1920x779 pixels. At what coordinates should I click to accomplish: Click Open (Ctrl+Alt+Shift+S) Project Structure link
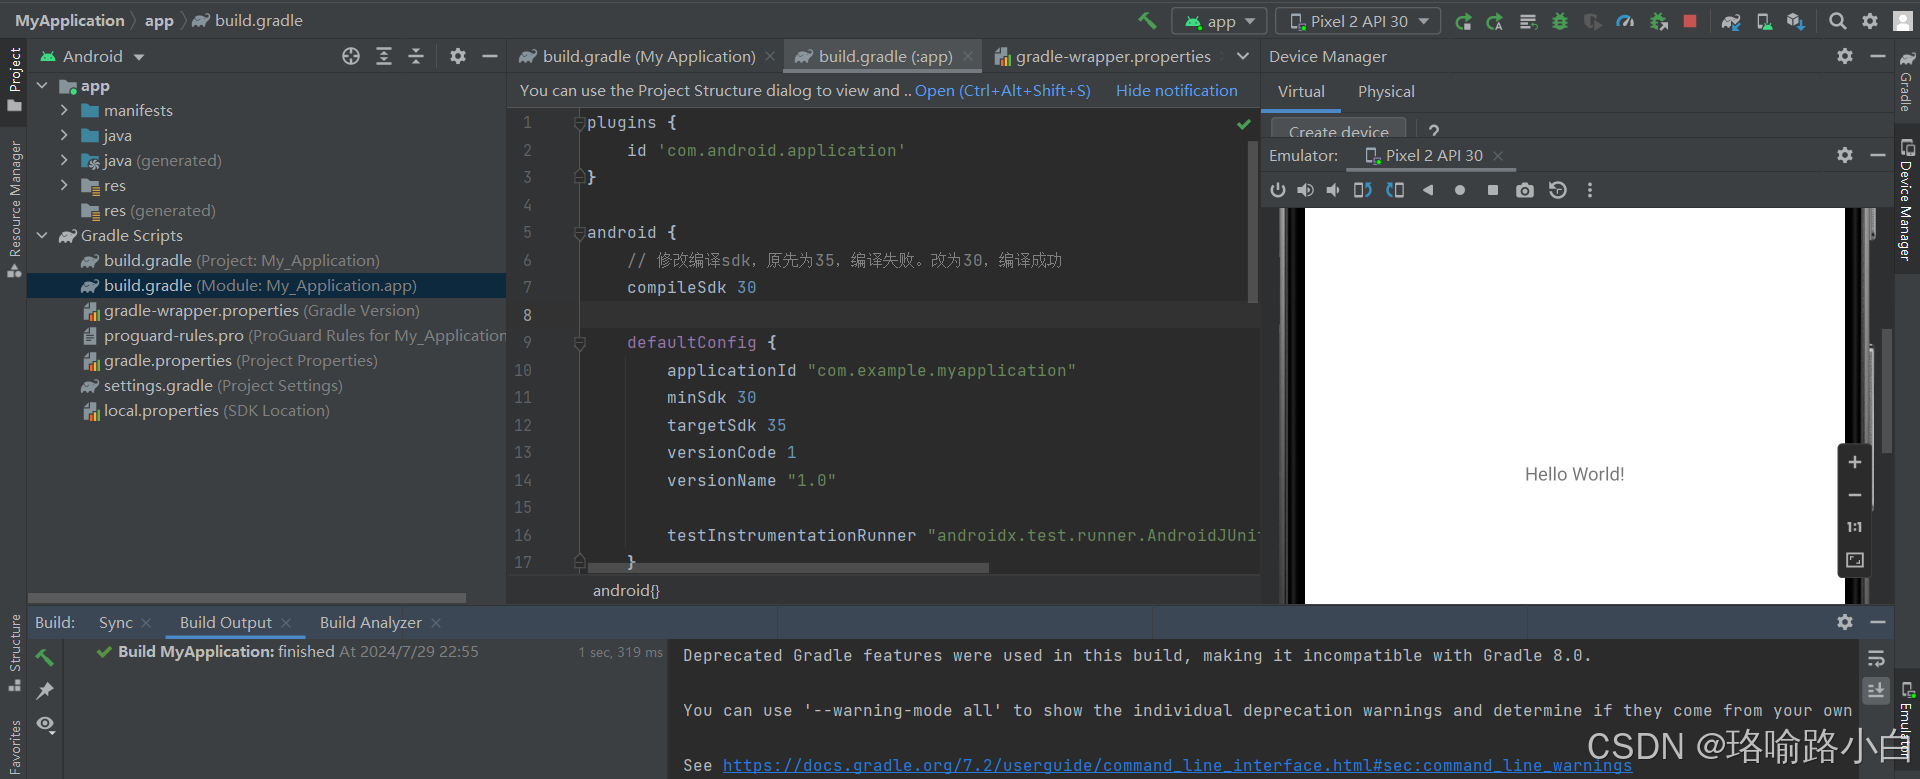(1002, 91)
